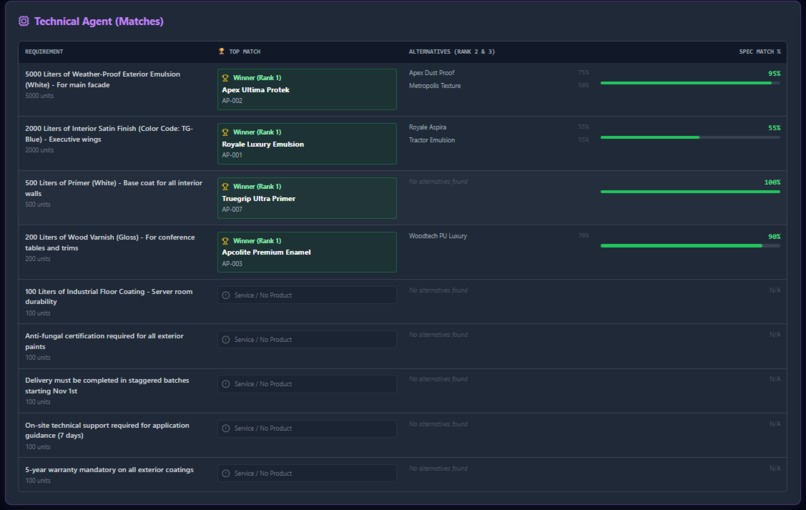Click the Weather-Proof Exterior Emulsion requirement text

click(x=103, y=79)
